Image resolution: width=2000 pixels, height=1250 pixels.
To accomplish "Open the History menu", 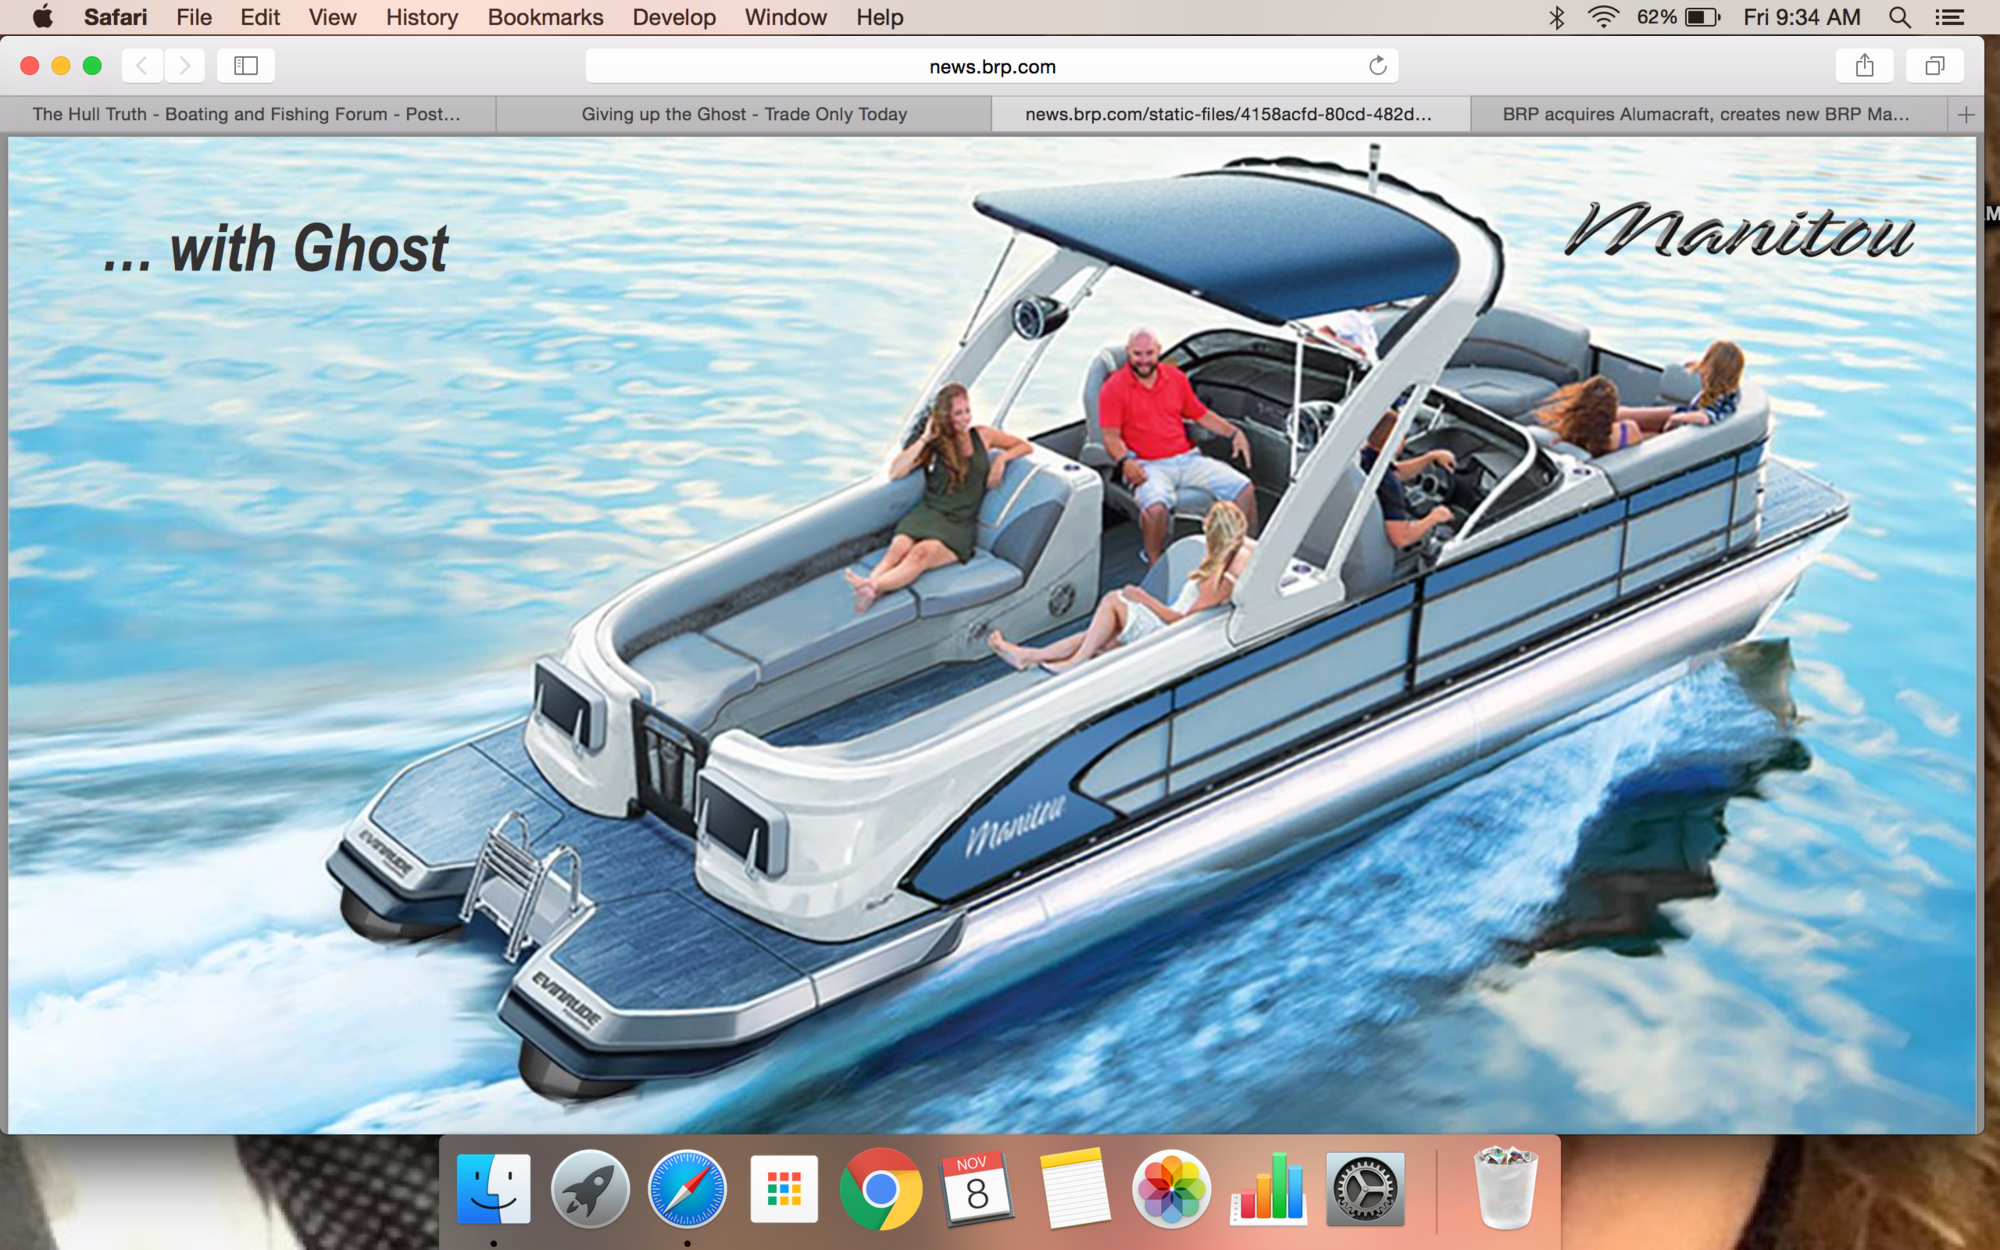I will click(422, 17).
